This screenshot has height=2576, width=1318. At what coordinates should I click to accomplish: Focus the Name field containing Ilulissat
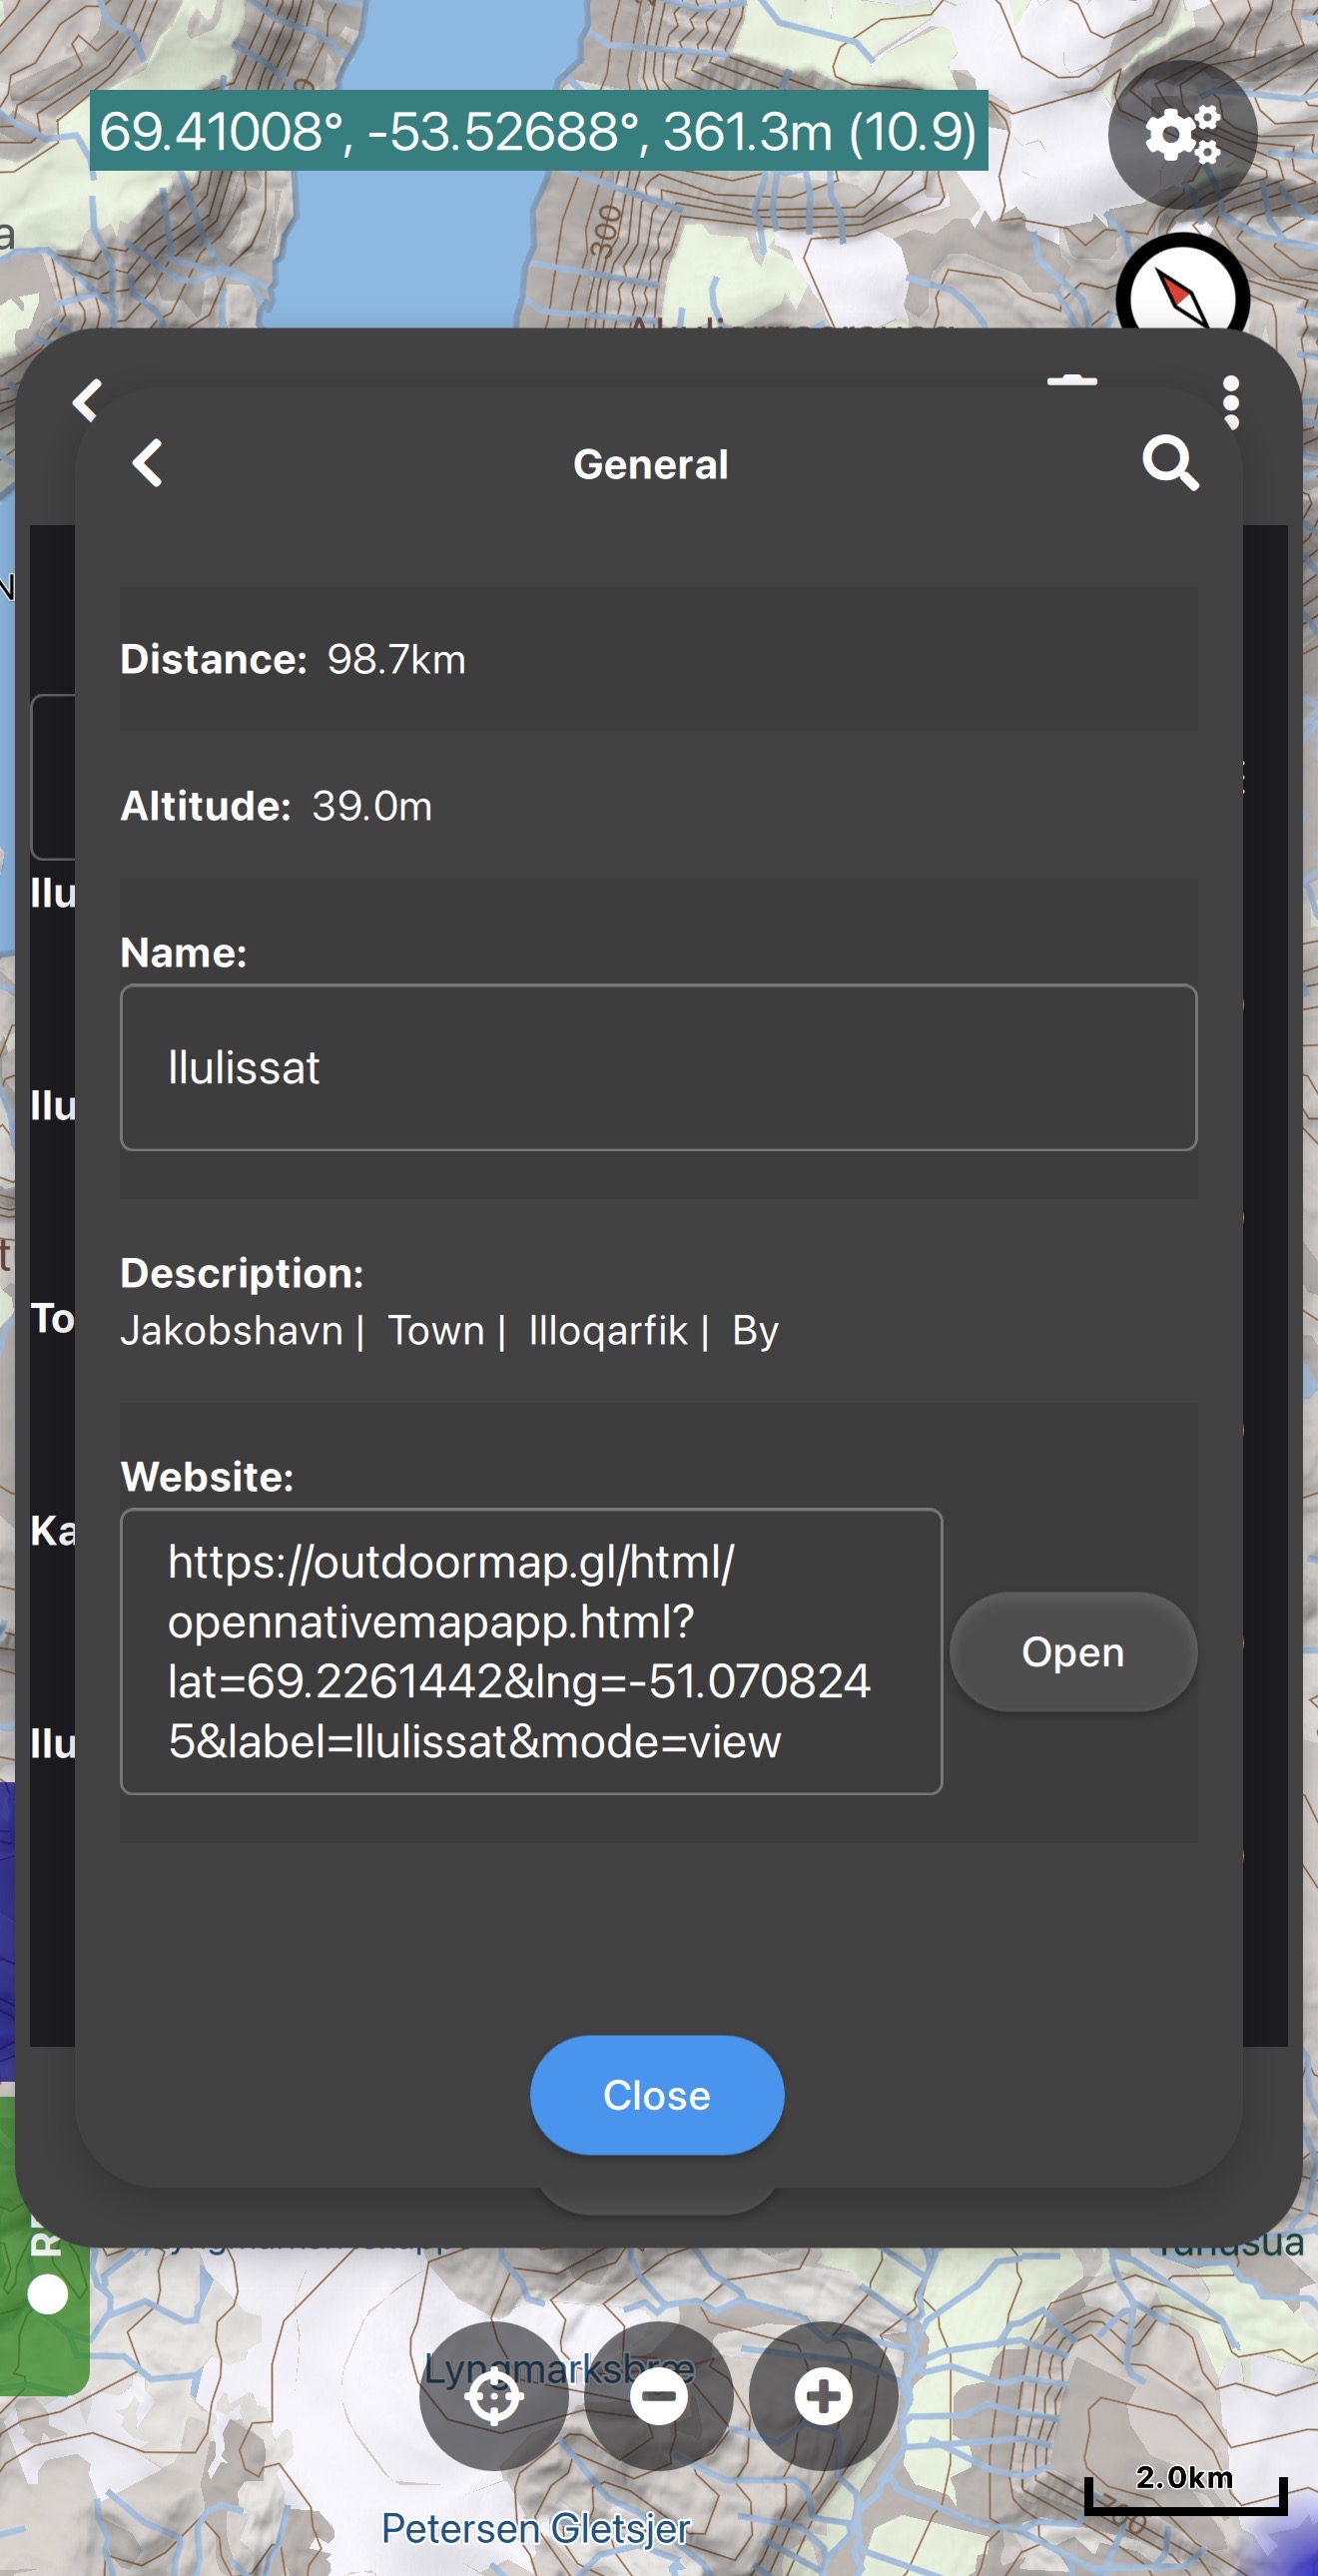(x=659, y=1067)
